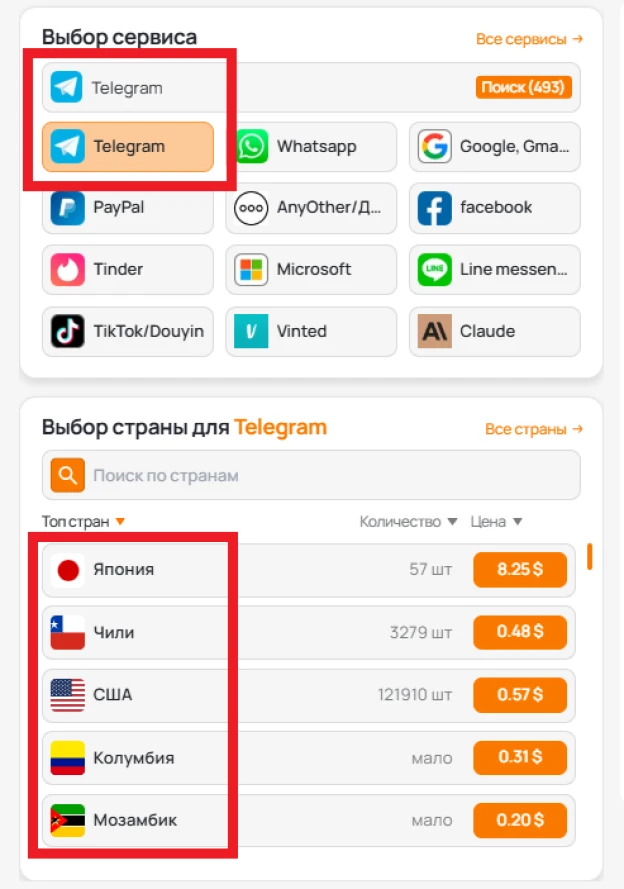The width and height of the screenshot is (624, 889).
Task: Open the Все страны link
Action: click(x=534, y=429)
